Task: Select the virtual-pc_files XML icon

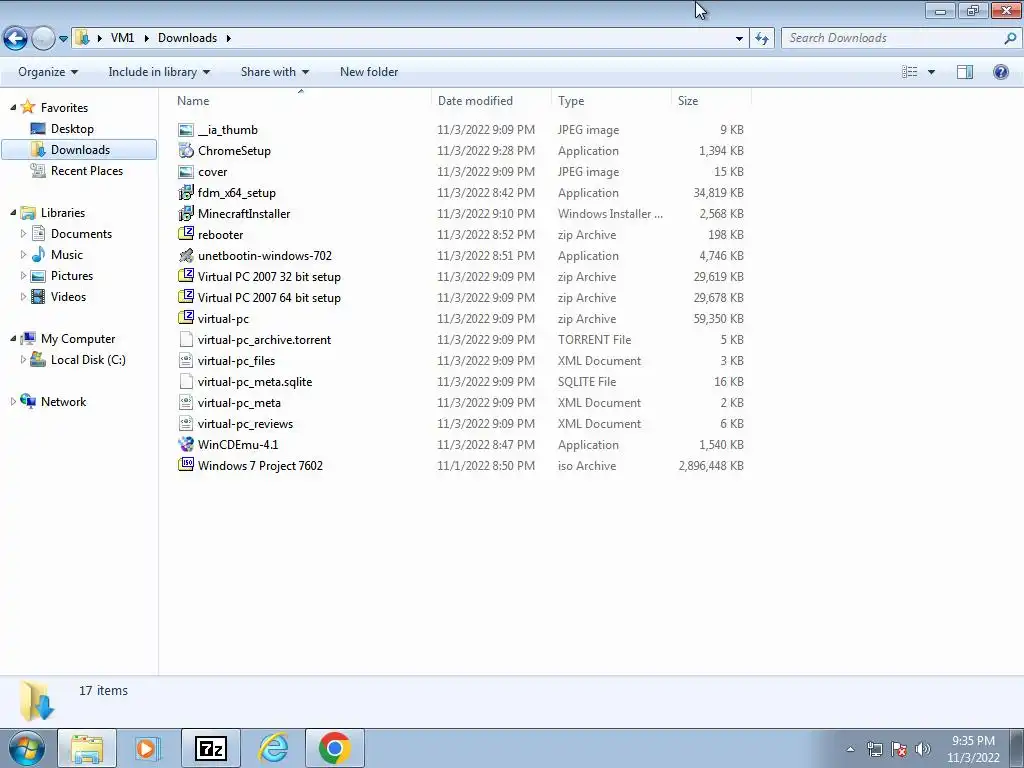Action: (186, 360)
